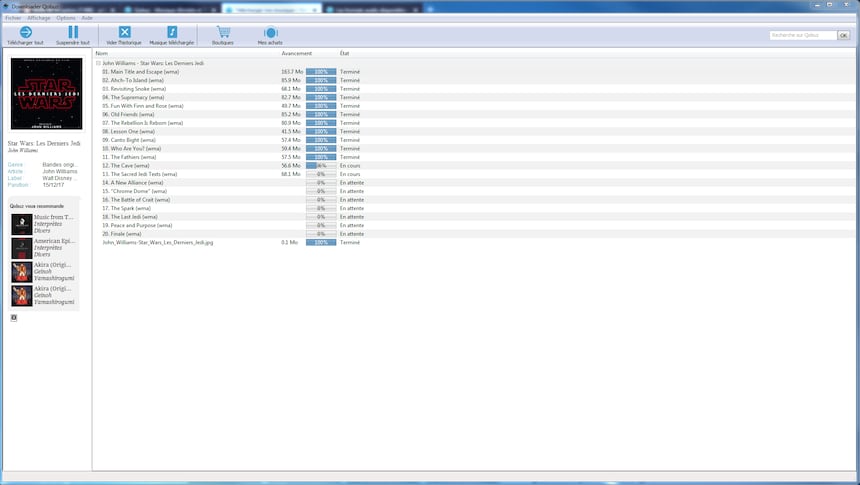Open the second Akira (Origi... recommendation thumbnail

pos(22,295)
